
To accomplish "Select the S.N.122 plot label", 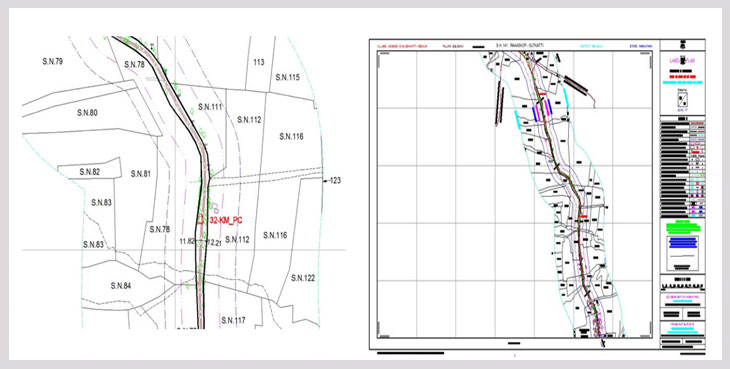I will [303, 278].
